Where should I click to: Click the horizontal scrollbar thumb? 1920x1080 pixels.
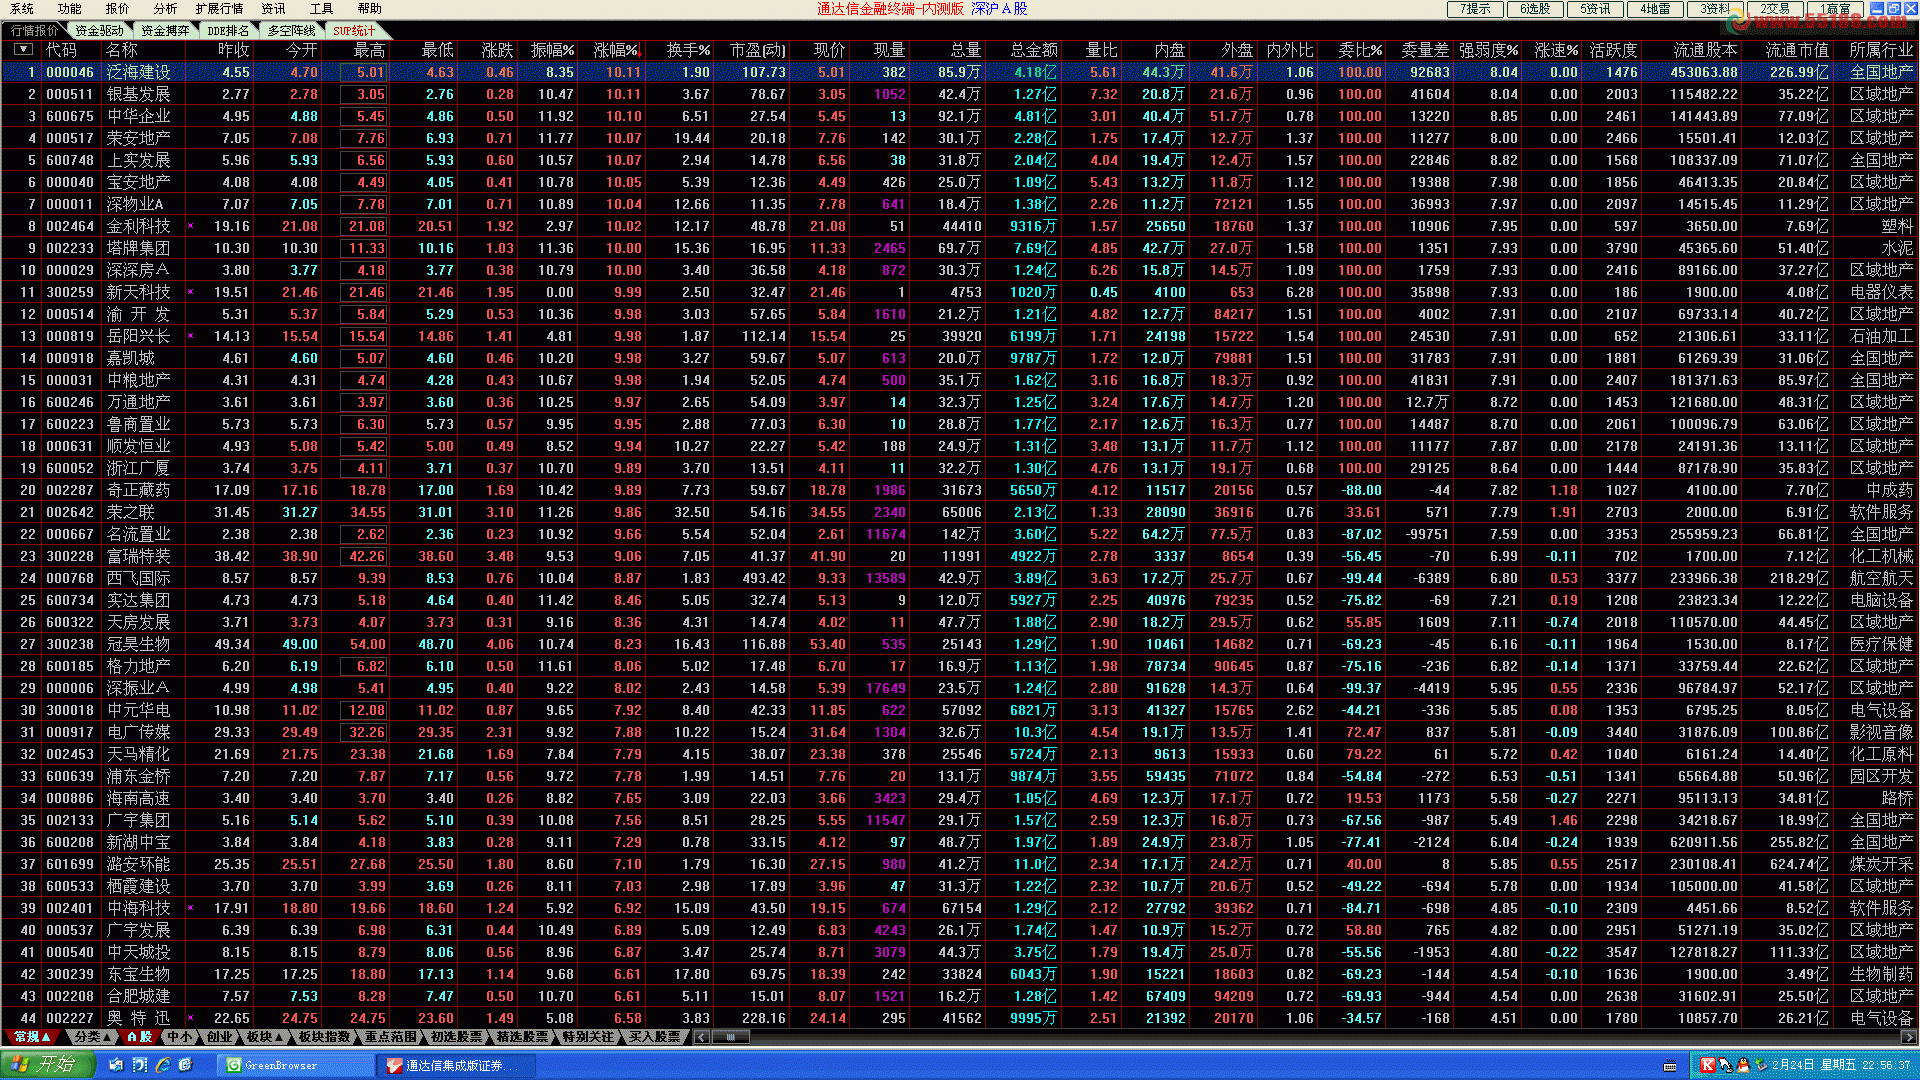point(731,1037)
